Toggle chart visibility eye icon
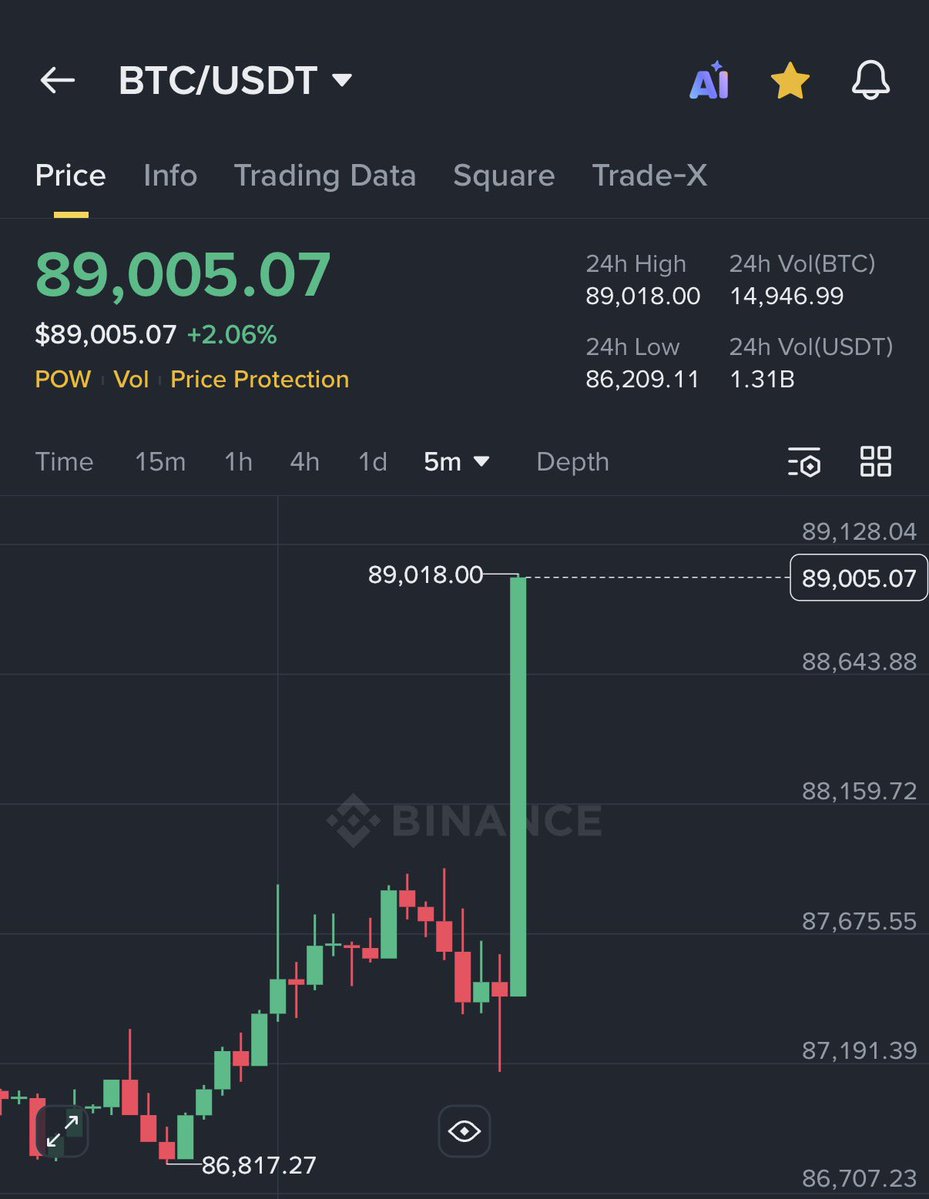This screenshot has width=929, height=1199. click(464, 1131)
